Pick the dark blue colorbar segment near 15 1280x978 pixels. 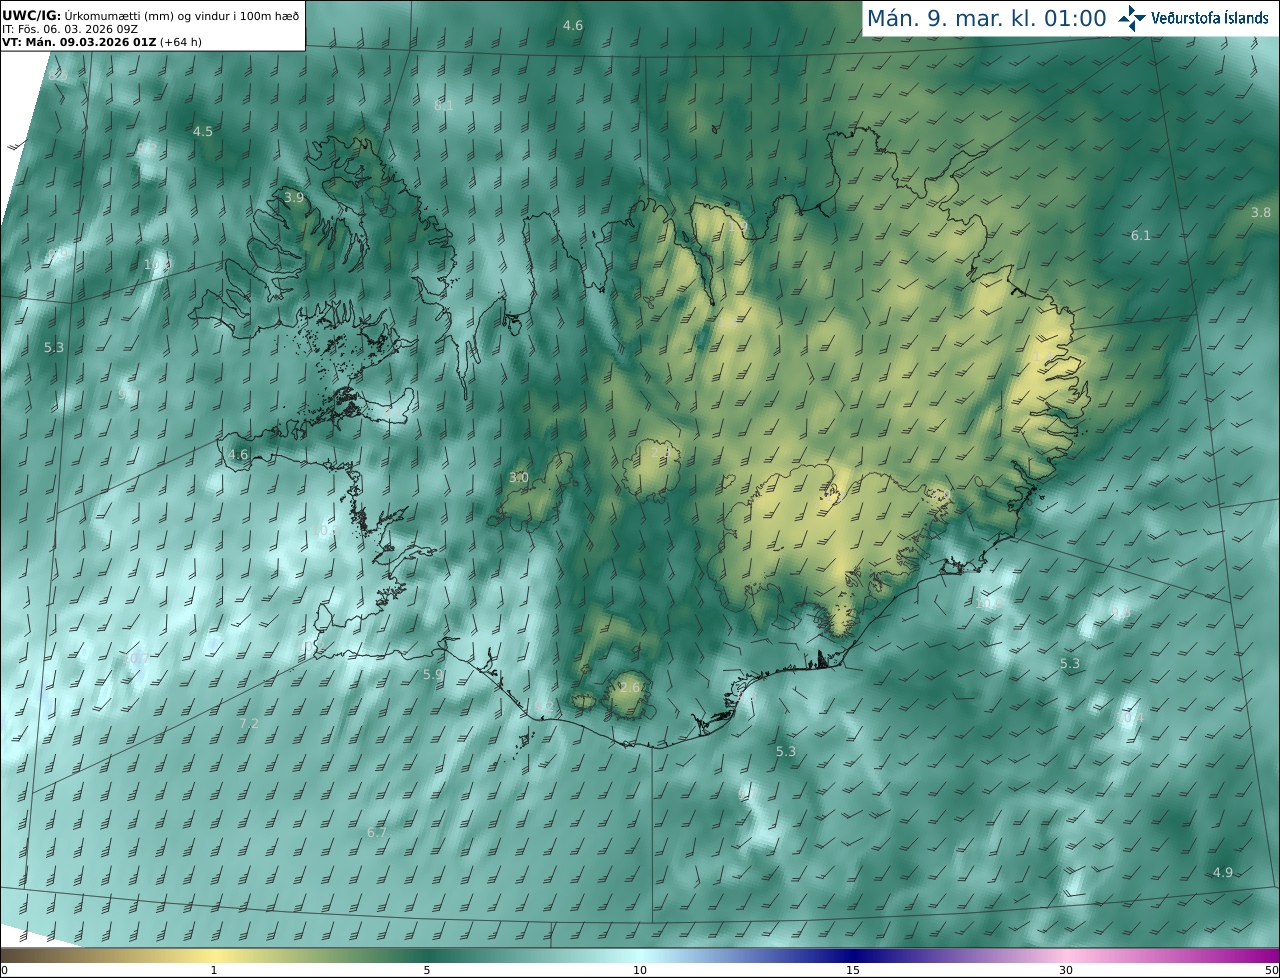click(x=853, y=955)
